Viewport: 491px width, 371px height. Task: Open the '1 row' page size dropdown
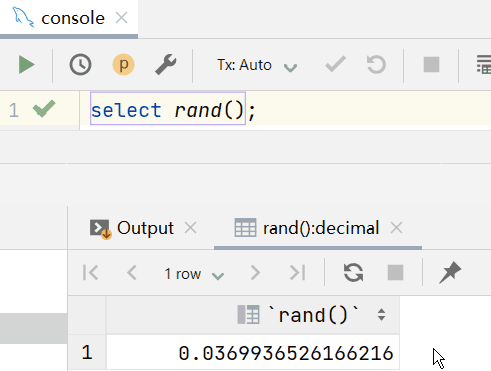[194, 274]
